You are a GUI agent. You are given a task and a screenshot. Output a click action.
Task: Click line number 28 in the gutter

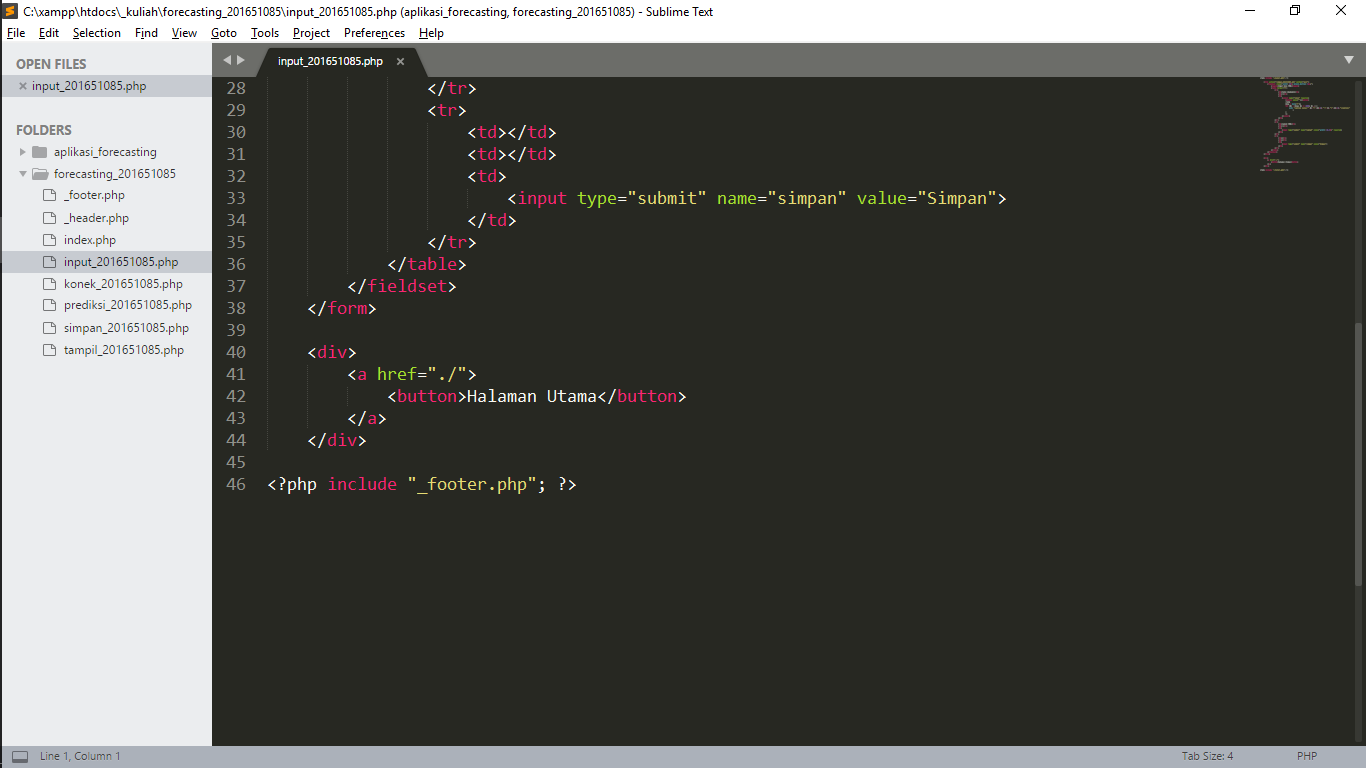[x=236, y=88]
